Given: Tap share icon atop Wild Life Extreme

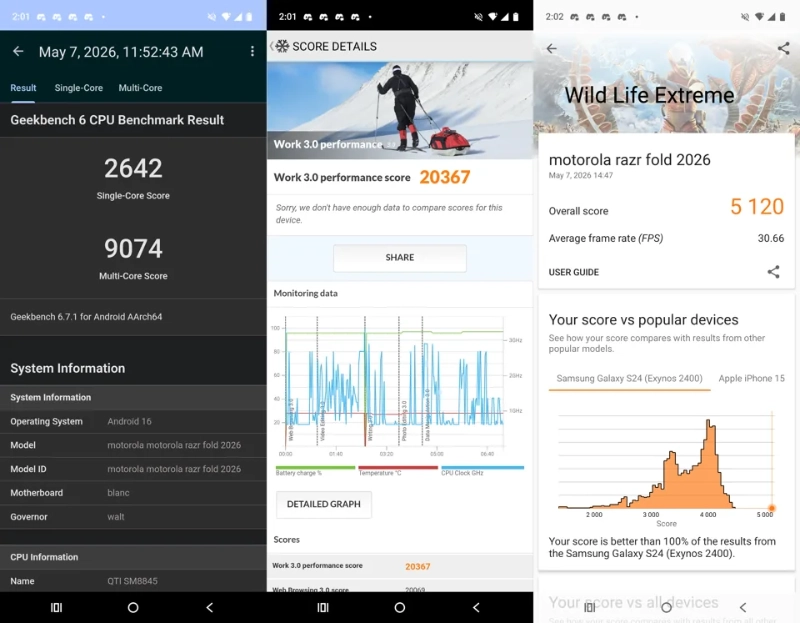Looking at the screenshot, I should click(x=784, y=48).
